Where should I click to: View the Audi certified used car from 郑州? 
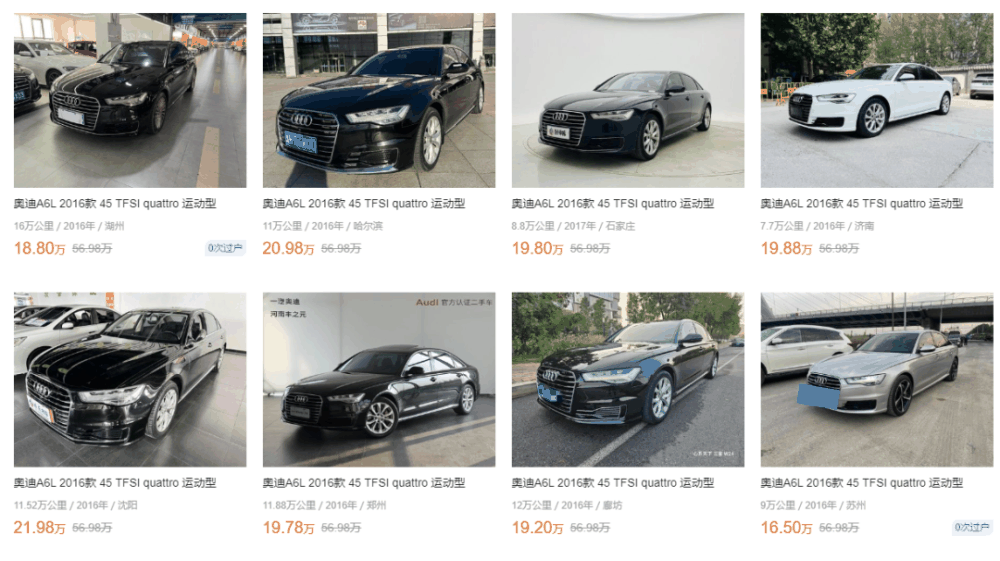(x=379, y=379)
